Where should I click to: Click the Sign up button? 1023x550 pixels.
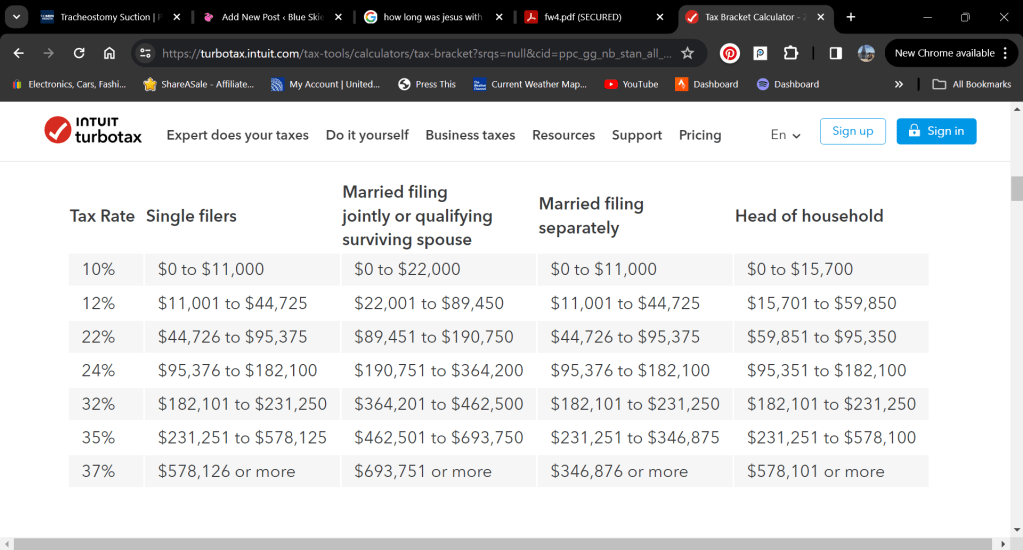852,131
